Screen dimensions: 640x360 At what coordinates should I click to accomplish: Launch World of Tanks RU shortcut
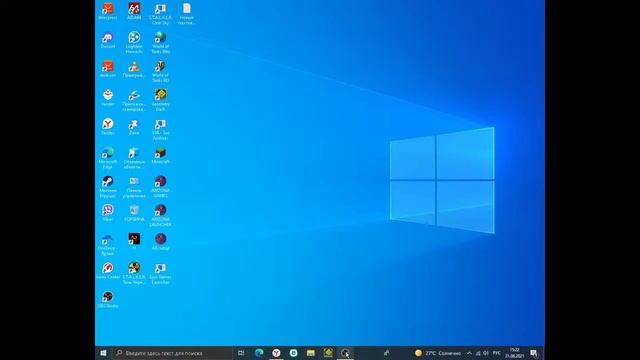160,72
